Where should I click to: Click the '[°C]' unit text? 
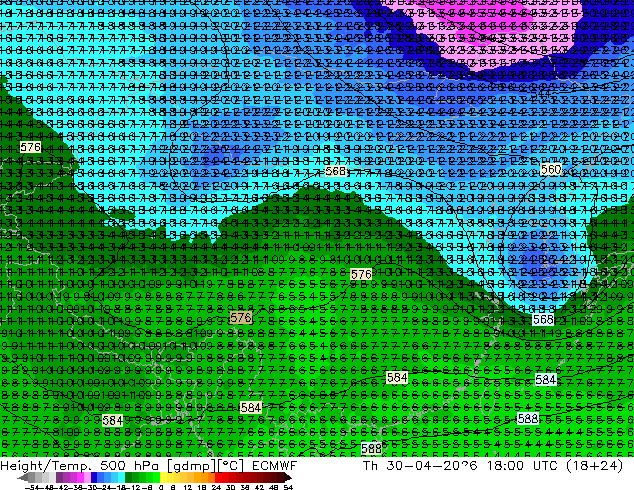[231, 466]
